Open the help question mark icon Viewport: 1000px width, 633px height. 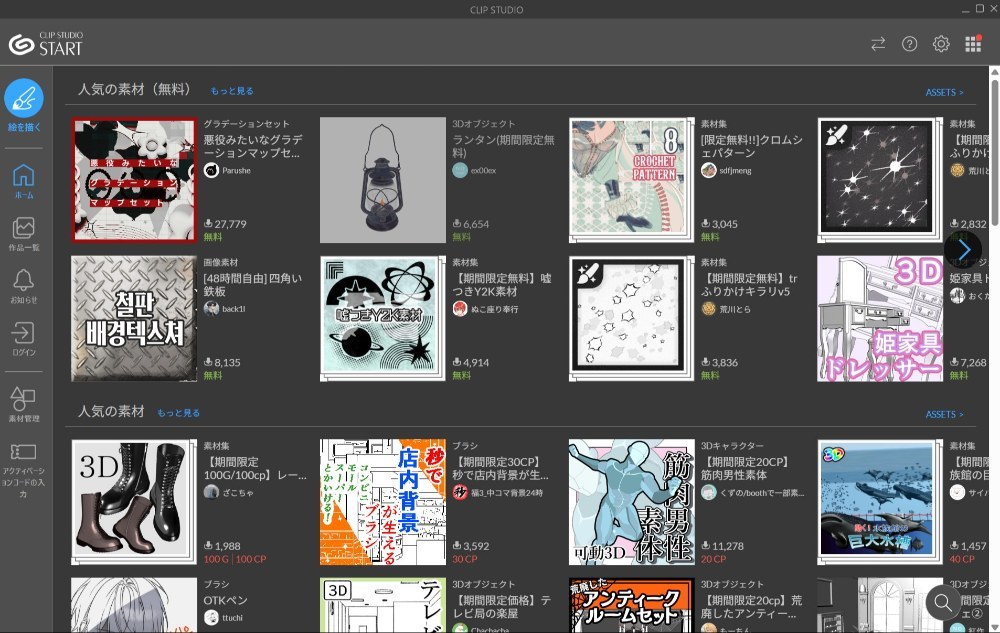pyautogui.click(x=909, y=43)
